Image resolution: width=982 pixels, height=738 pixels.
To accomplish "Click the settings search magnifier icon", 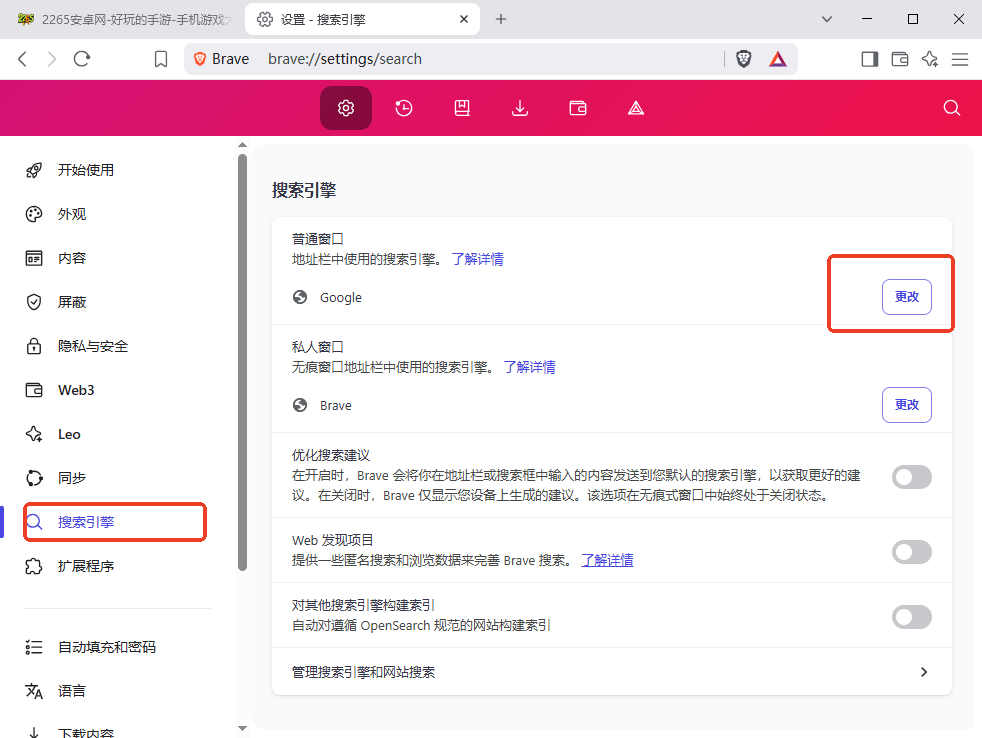I will [x=952, y=108].
